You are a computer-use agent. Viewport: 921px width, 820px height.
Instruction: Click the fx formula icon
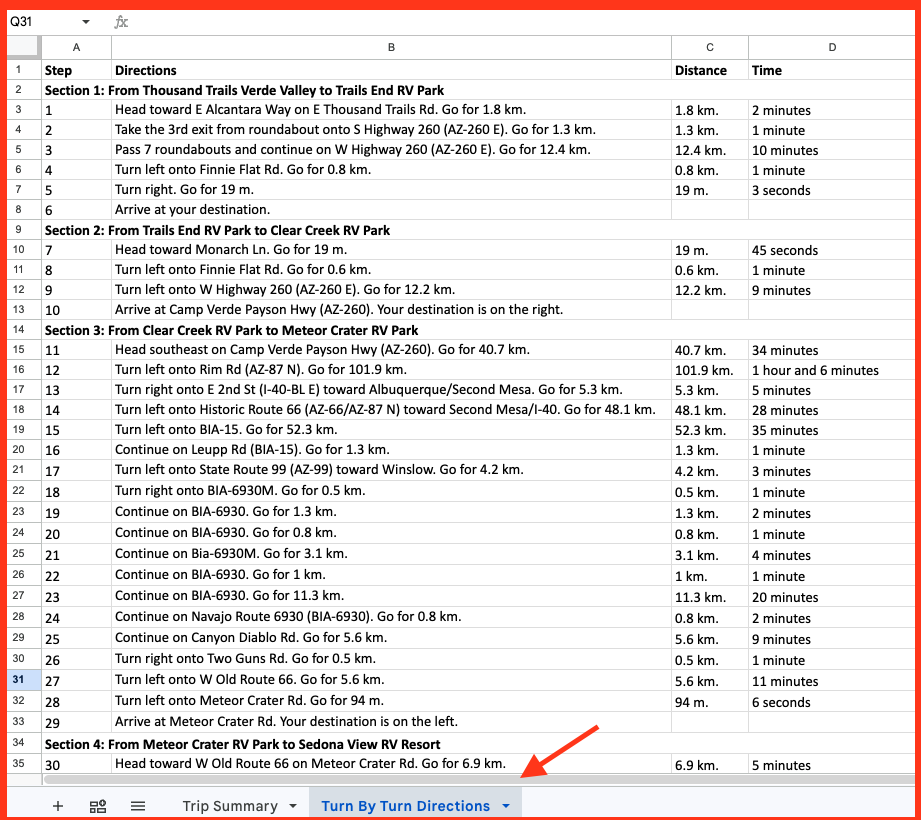tap(121, 22)
